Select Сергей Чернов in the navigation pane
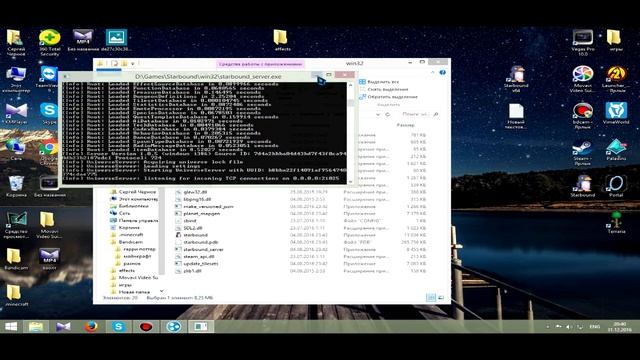640x360 pixels. (133, 192)
